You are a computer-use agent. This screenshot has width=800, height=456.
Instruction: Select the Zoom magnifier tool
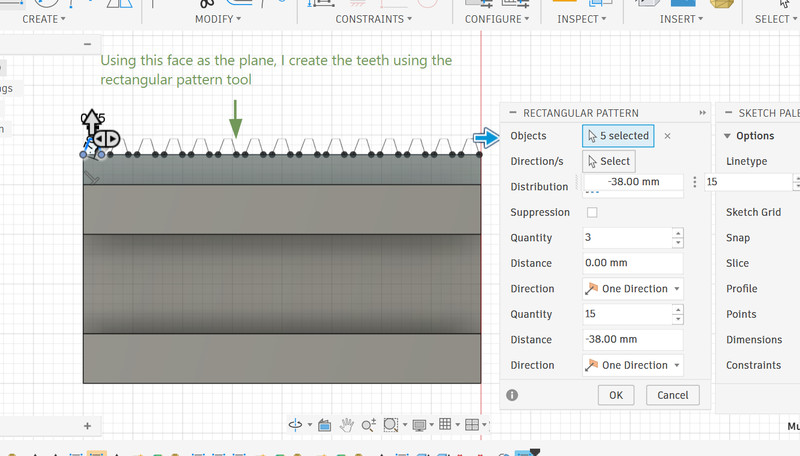point(368,424)
